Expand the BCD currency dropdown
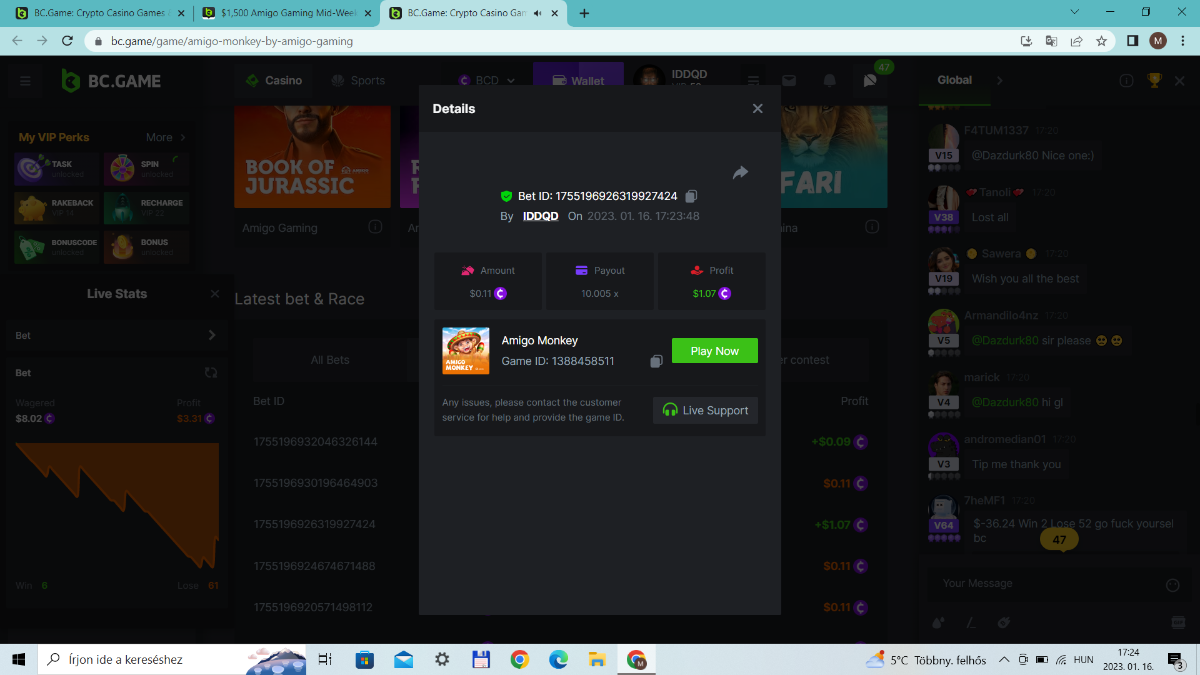Image resolution: width=1200 pixels, height=675 pixels. pyautogui.click(x=488, y=81)
